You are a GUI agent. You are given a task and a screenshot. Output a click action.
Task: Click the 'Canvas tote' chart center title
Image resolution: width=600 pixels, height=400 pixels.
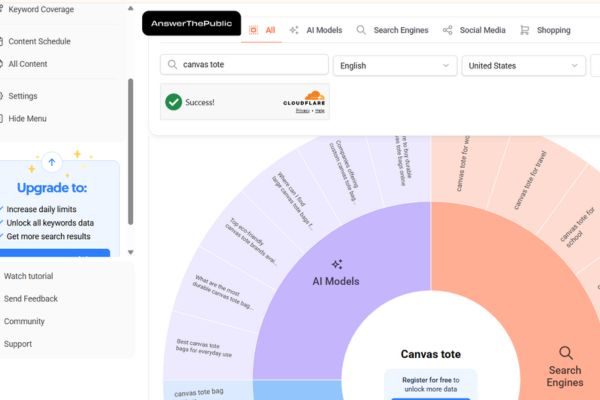point(430,354)
